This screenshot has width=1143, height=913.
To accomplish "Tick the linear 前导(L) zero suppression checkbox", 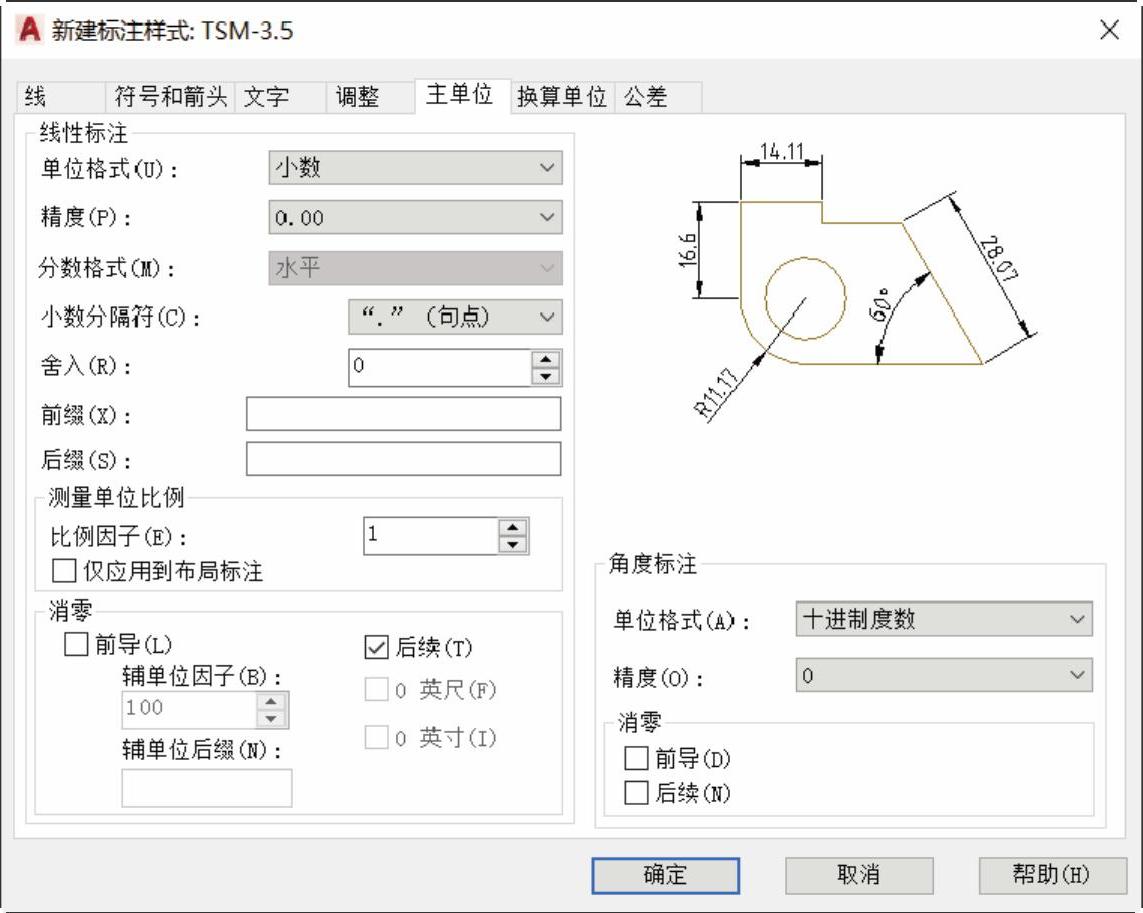I will (x=76, y=645).
